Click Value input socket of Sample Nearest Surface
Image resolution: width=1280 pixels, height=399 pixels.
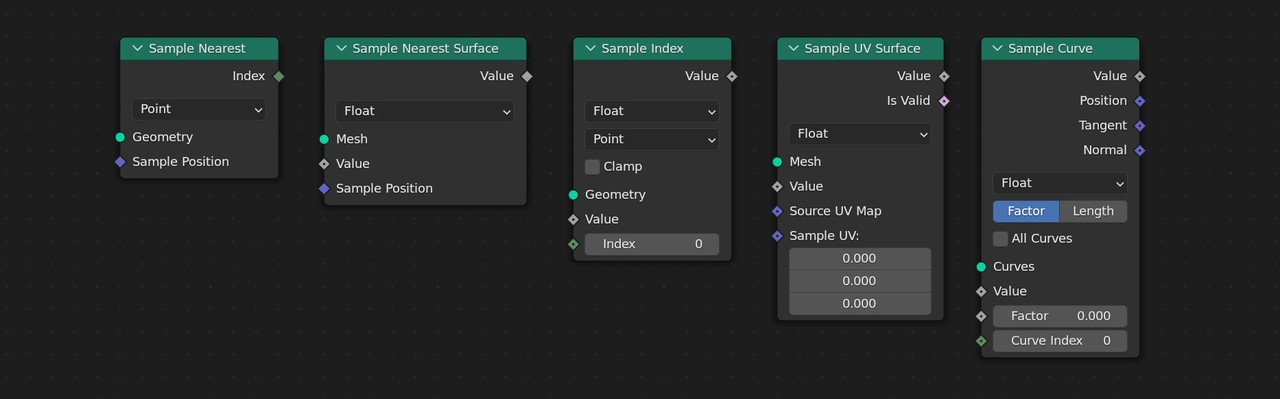324,164
